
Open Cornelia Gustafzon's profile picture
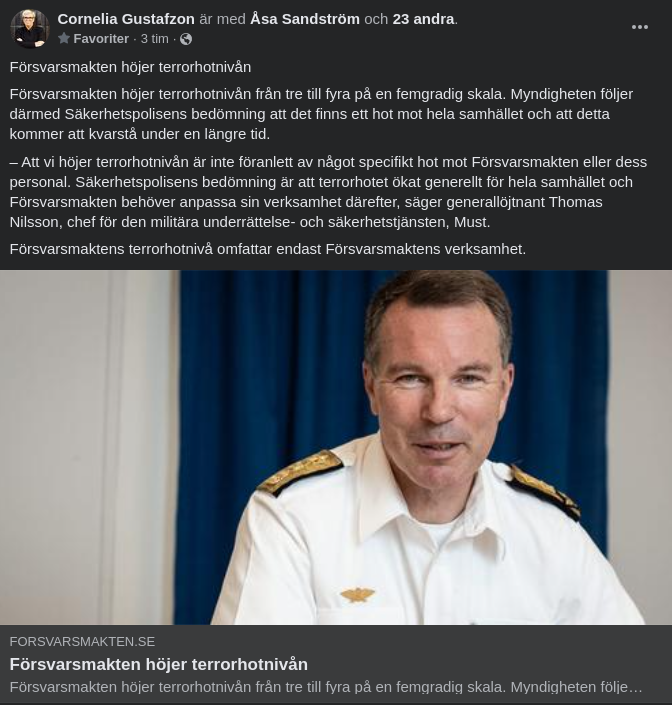[x=30, y=28]
